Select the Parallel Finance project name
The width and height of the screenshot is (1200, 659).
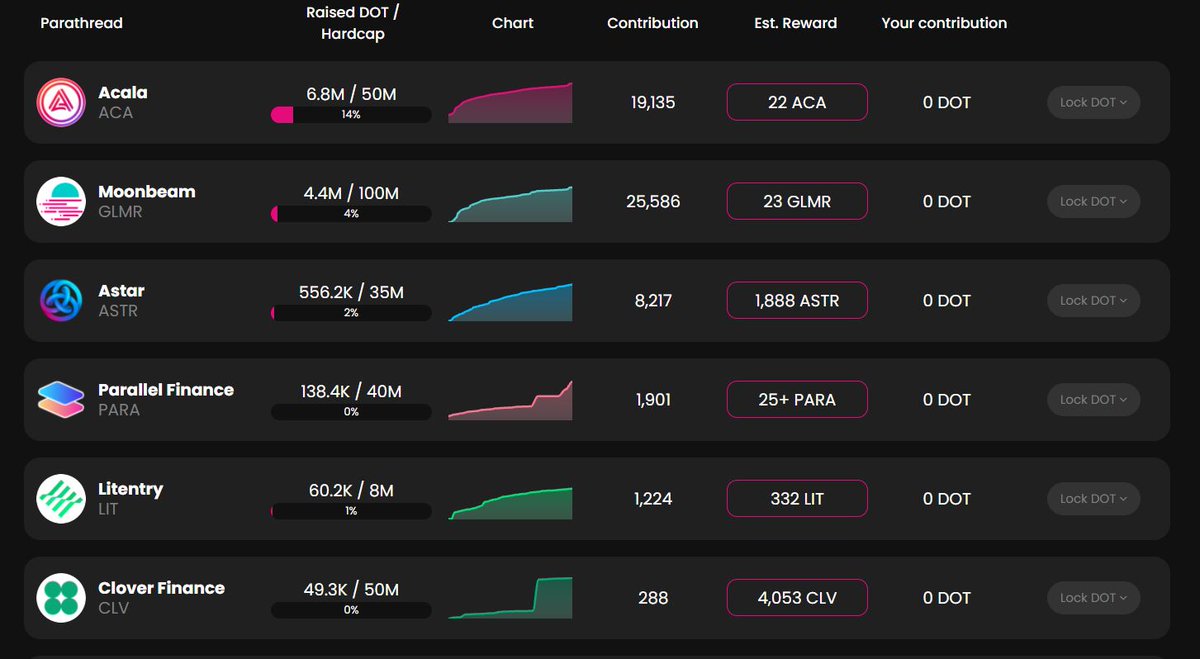(166, 389)
